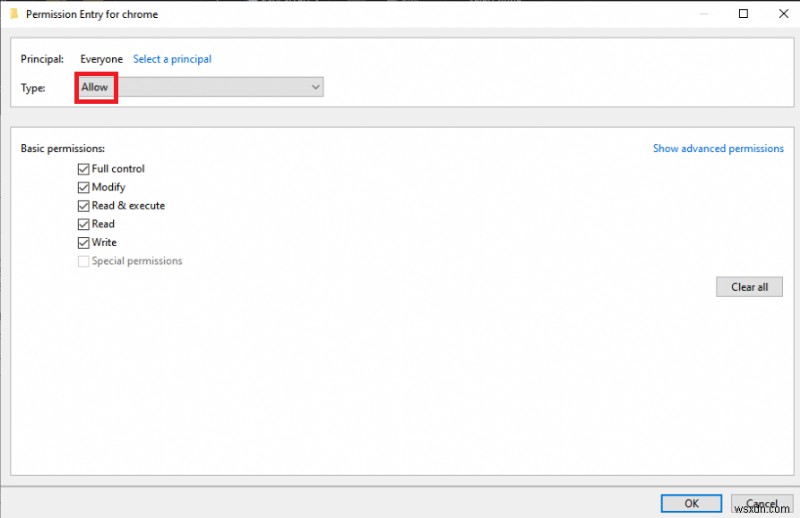Select the Principal label text
The image size is (800, 518).
point(42,59)
